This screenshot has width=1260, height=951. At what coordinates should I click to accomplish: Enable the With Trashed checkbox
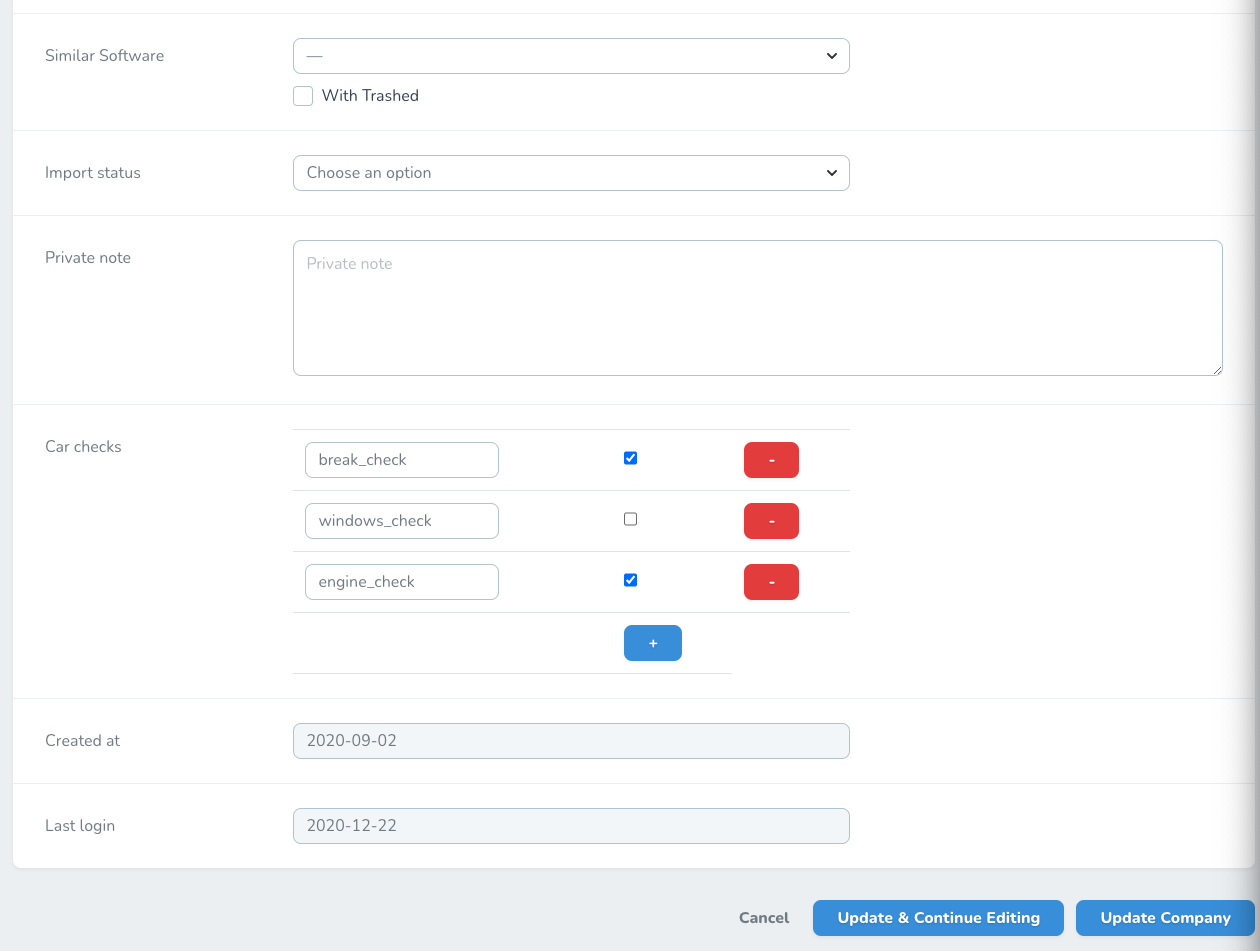[303, 96]
